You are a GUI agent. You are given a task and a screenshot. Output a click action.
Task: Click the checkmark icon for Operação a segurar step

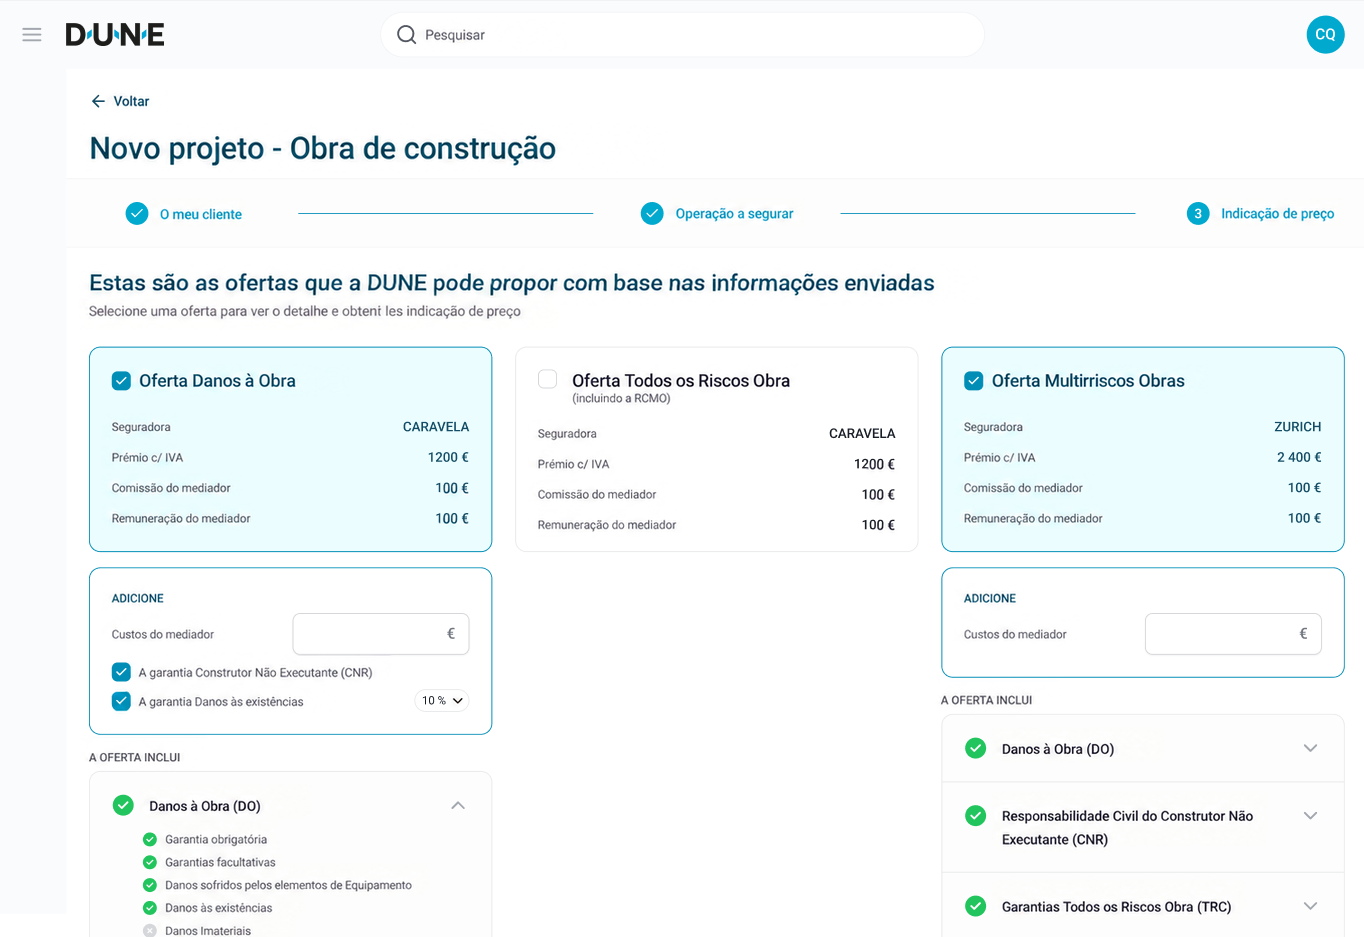(652, 213)
